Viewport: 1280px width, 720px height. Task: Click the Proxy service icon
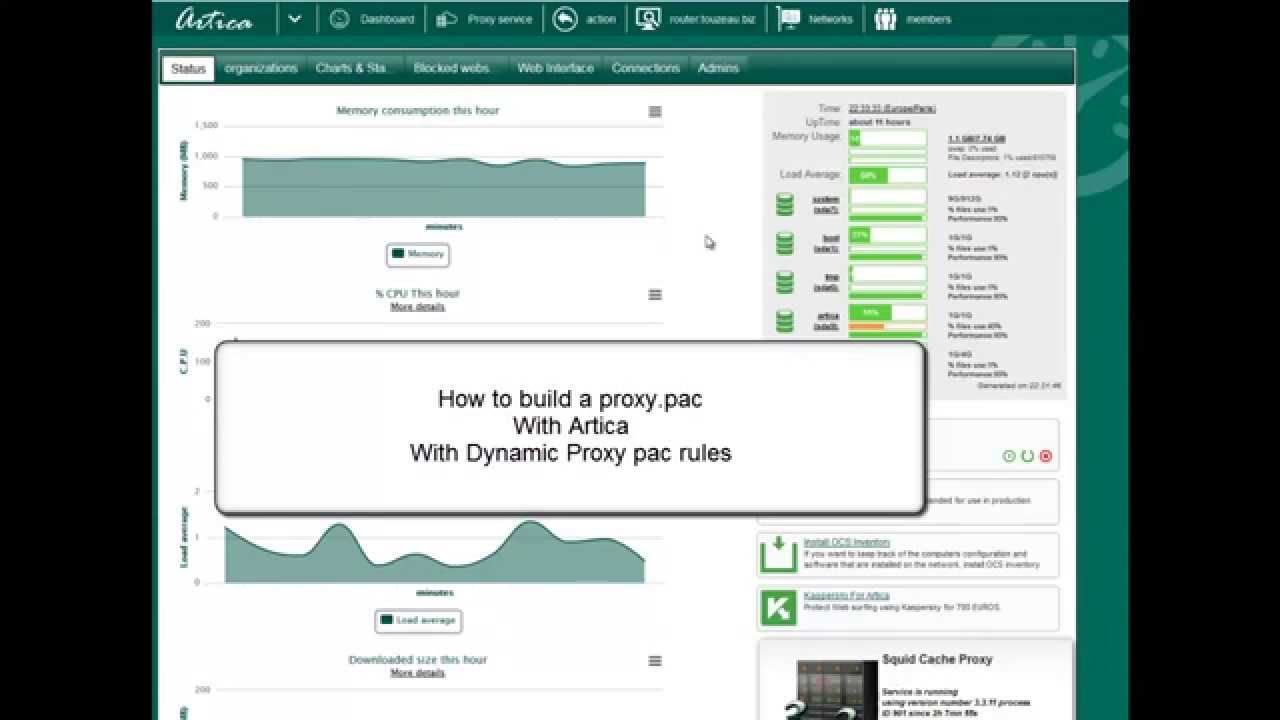tap(448, 19)
